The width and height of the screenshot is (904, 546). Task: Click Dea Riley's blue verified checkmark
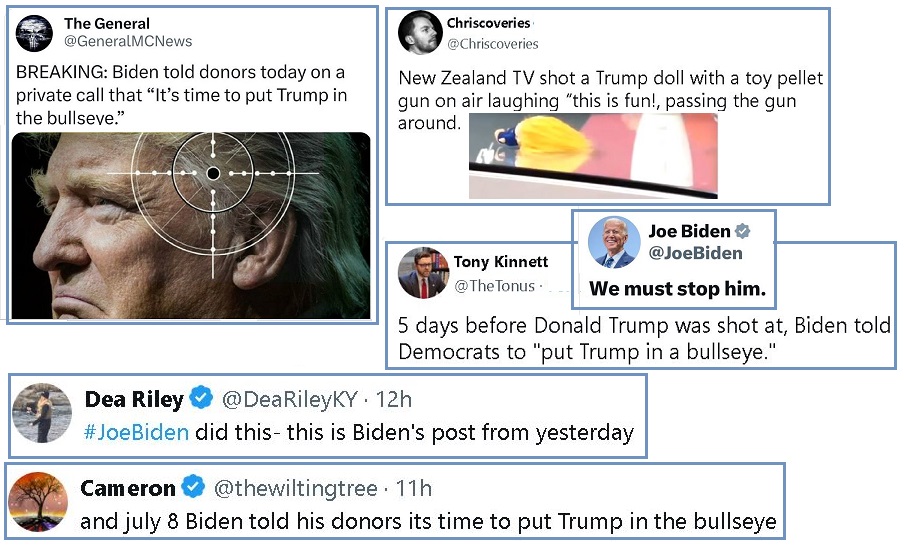click(201, 398)
